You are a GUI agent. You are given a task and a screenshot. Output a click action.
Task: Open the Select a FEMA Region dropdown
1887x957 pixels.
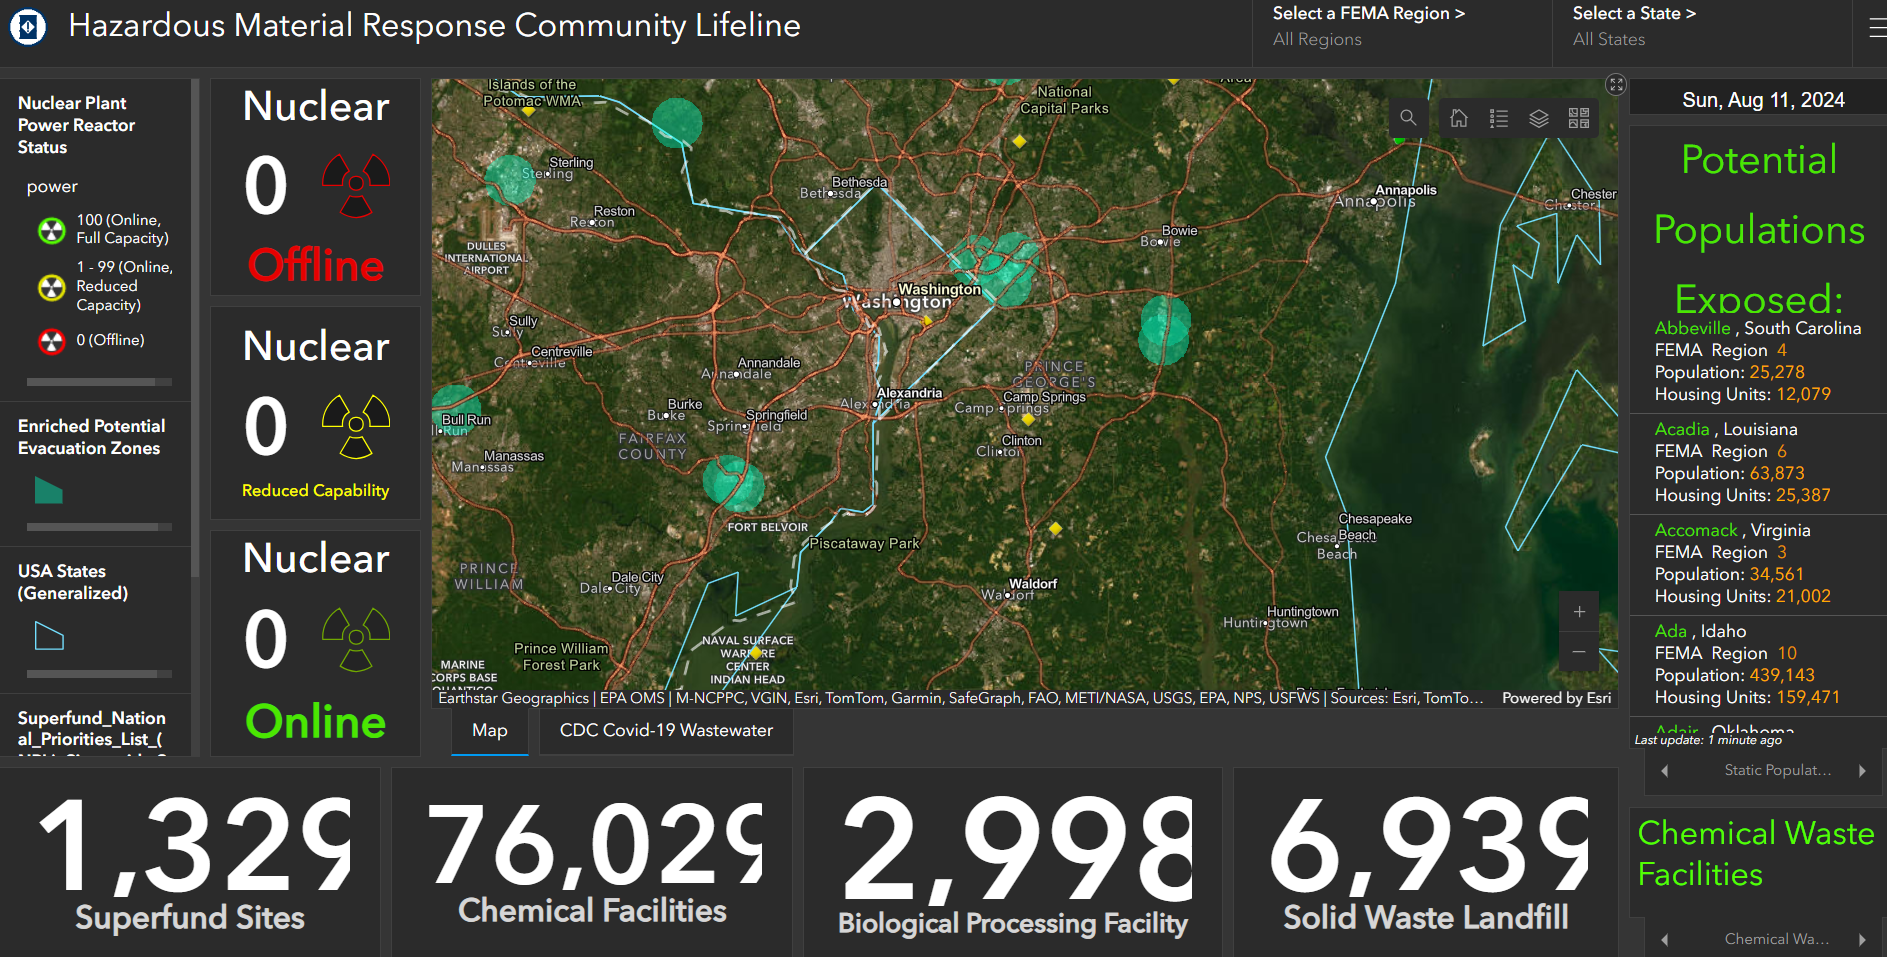(1400, 27)
